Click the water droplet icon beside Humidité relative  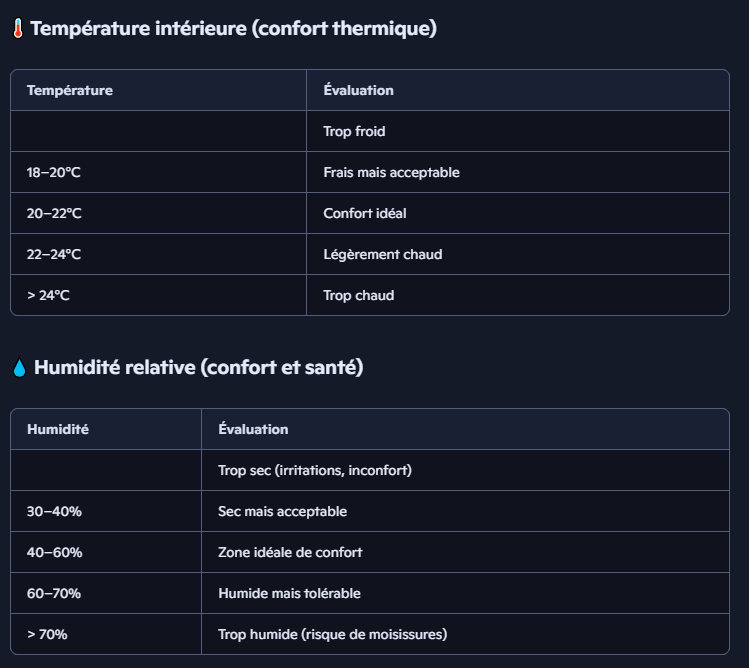click(19, 368)
